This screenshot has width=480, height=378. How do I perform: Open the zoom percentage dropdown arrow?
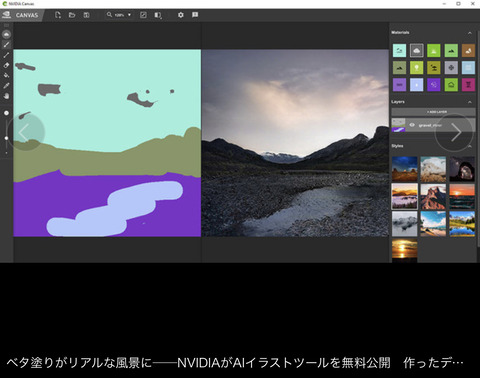pyautogui.click(x=129, y=15)
